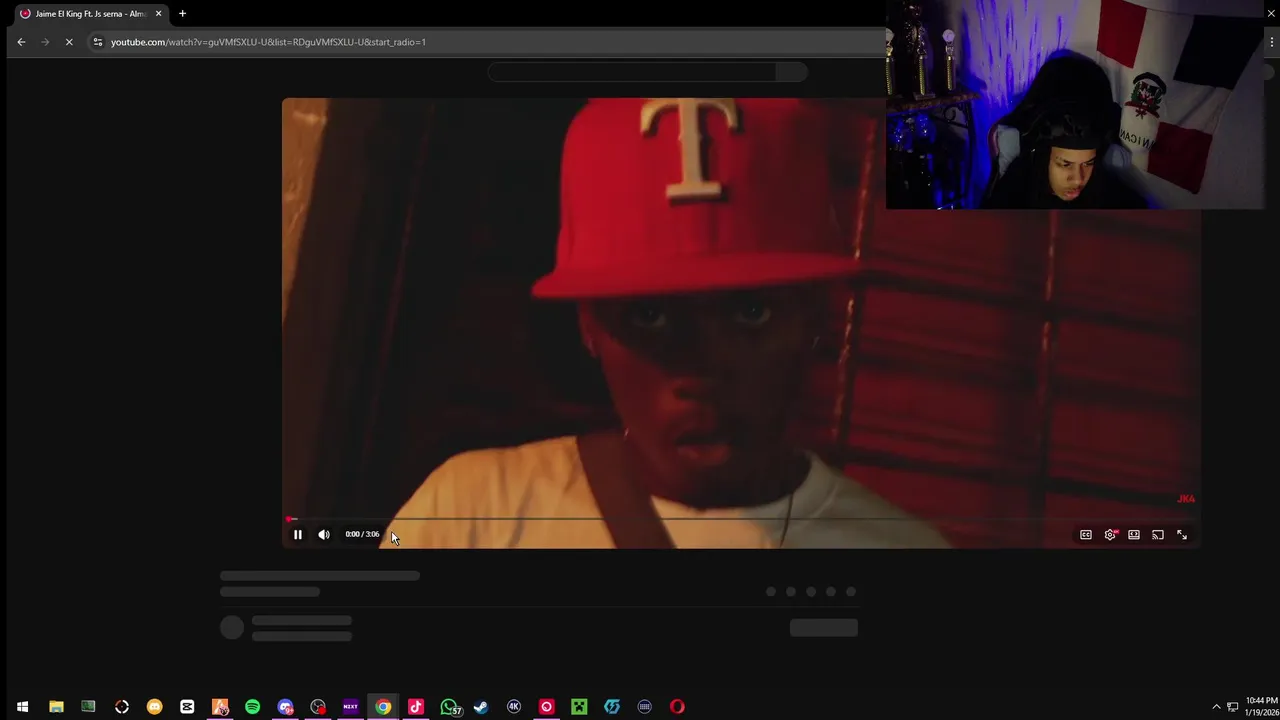This screenshot has width=1280, height=720.
Task: Pause the YouTube video
Action: (297, 535)
